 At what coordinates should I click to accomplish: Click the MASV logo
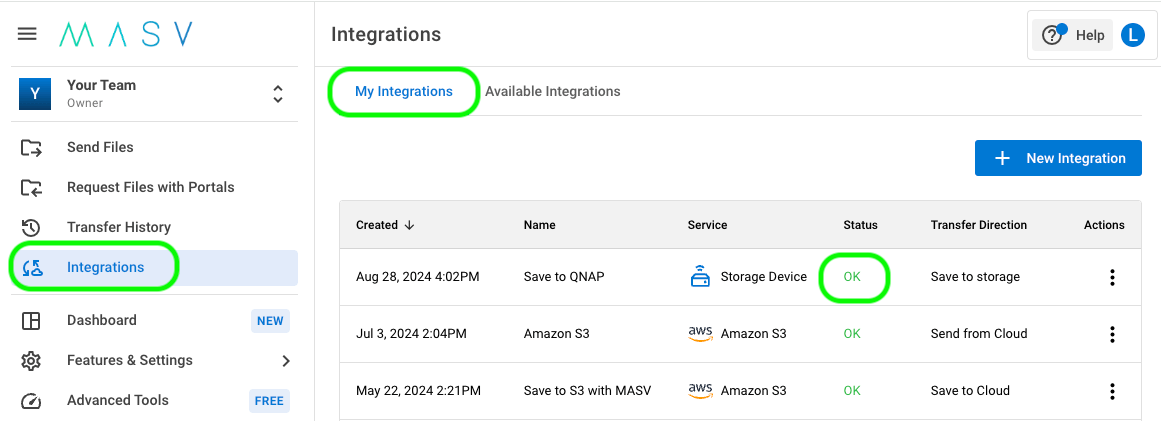[126, 35]
